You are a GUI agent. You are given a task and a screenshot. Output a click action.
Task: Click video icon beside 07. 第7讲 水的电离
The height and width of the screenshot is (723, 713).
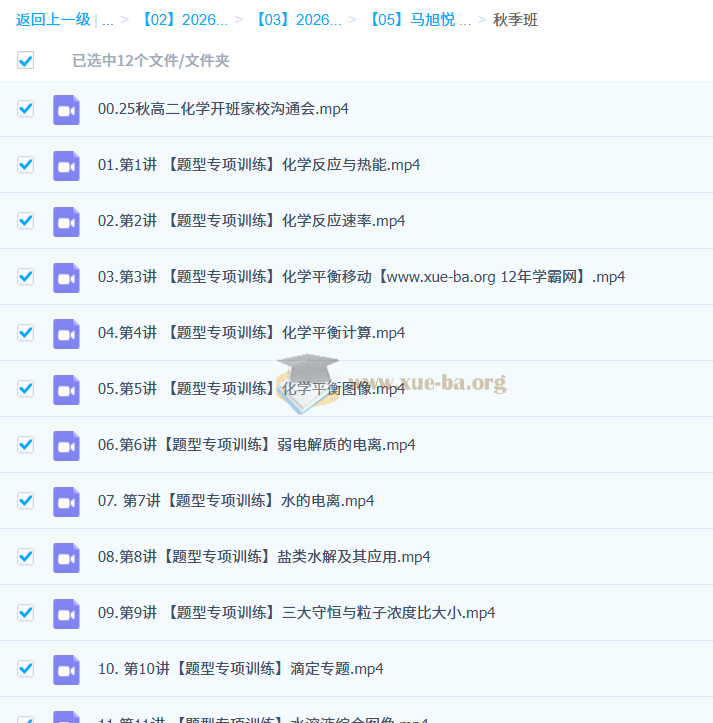66,501
